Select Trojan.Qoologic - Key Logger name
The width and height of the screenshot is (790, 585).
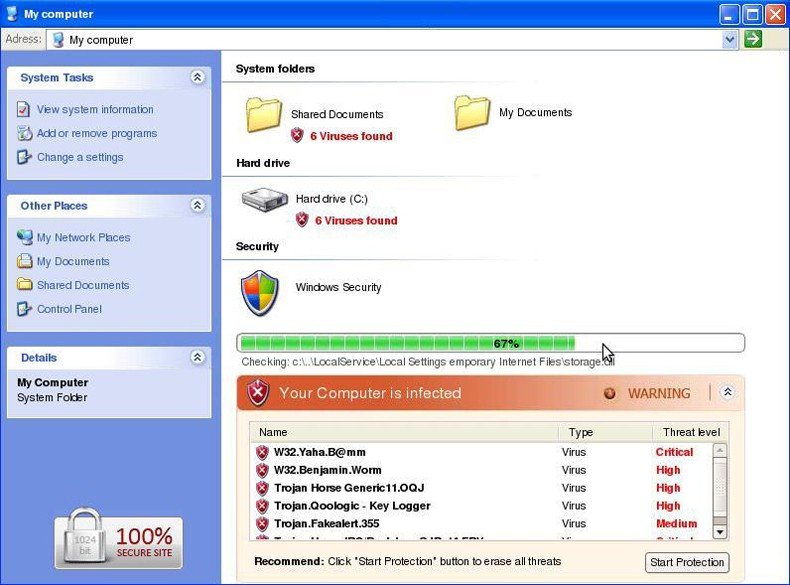pos(352,506)
